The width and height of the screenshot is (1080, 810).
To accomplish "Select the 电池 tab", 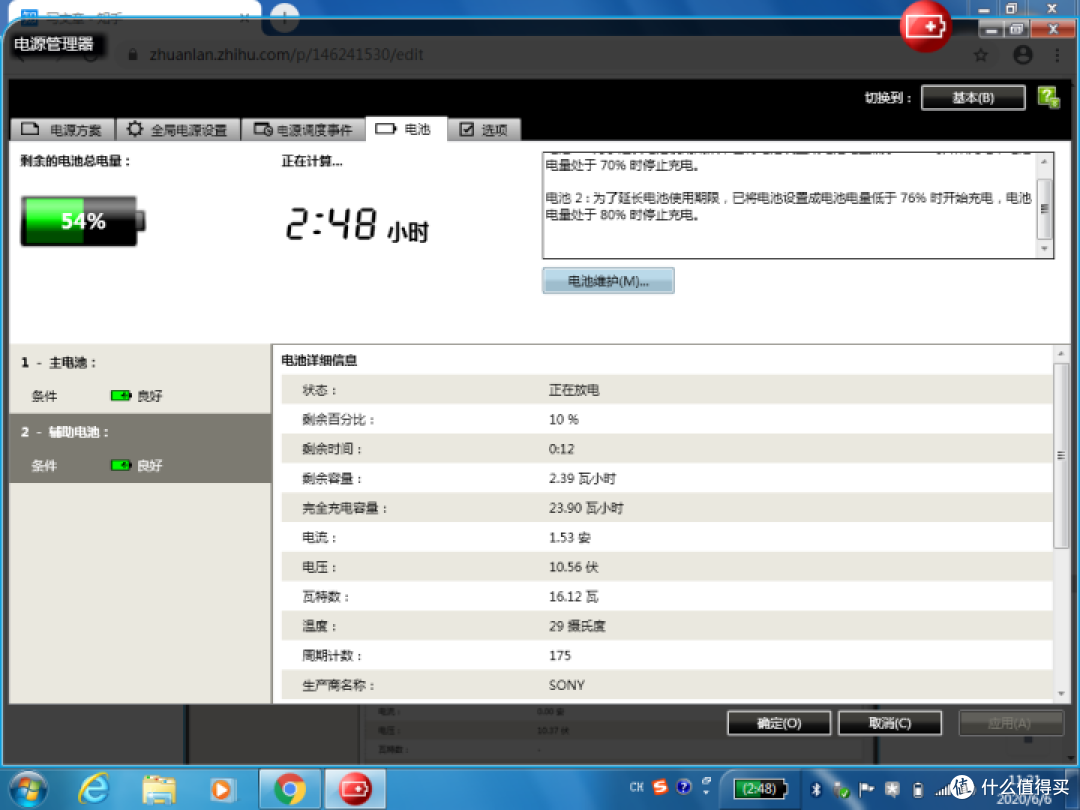I will [406, 129].
